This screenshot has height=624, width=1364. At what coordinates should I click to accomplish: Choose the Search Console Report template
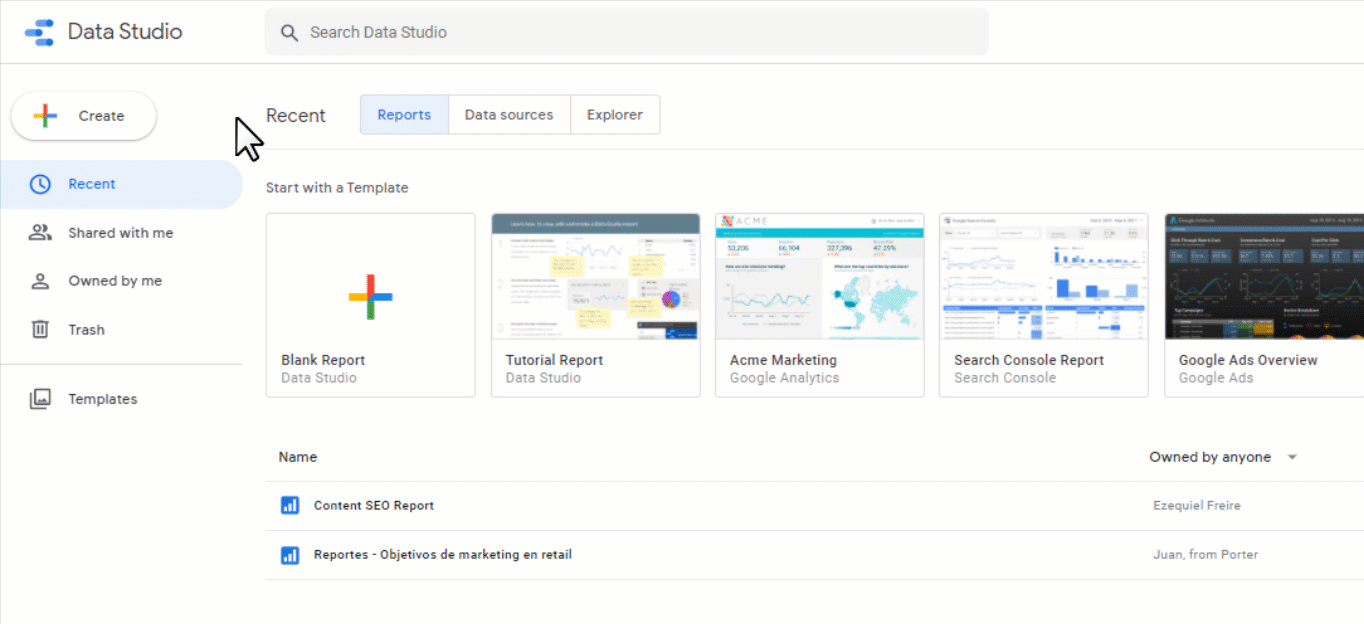1044,305
